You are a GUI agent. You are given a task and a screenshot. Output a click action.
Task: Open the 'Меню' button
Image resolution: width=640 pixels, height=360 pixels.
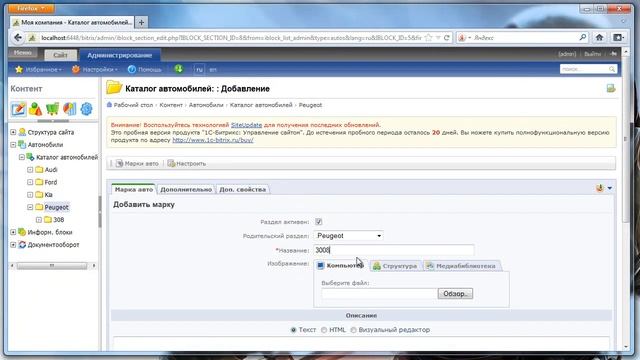click(x=22, y=53)
